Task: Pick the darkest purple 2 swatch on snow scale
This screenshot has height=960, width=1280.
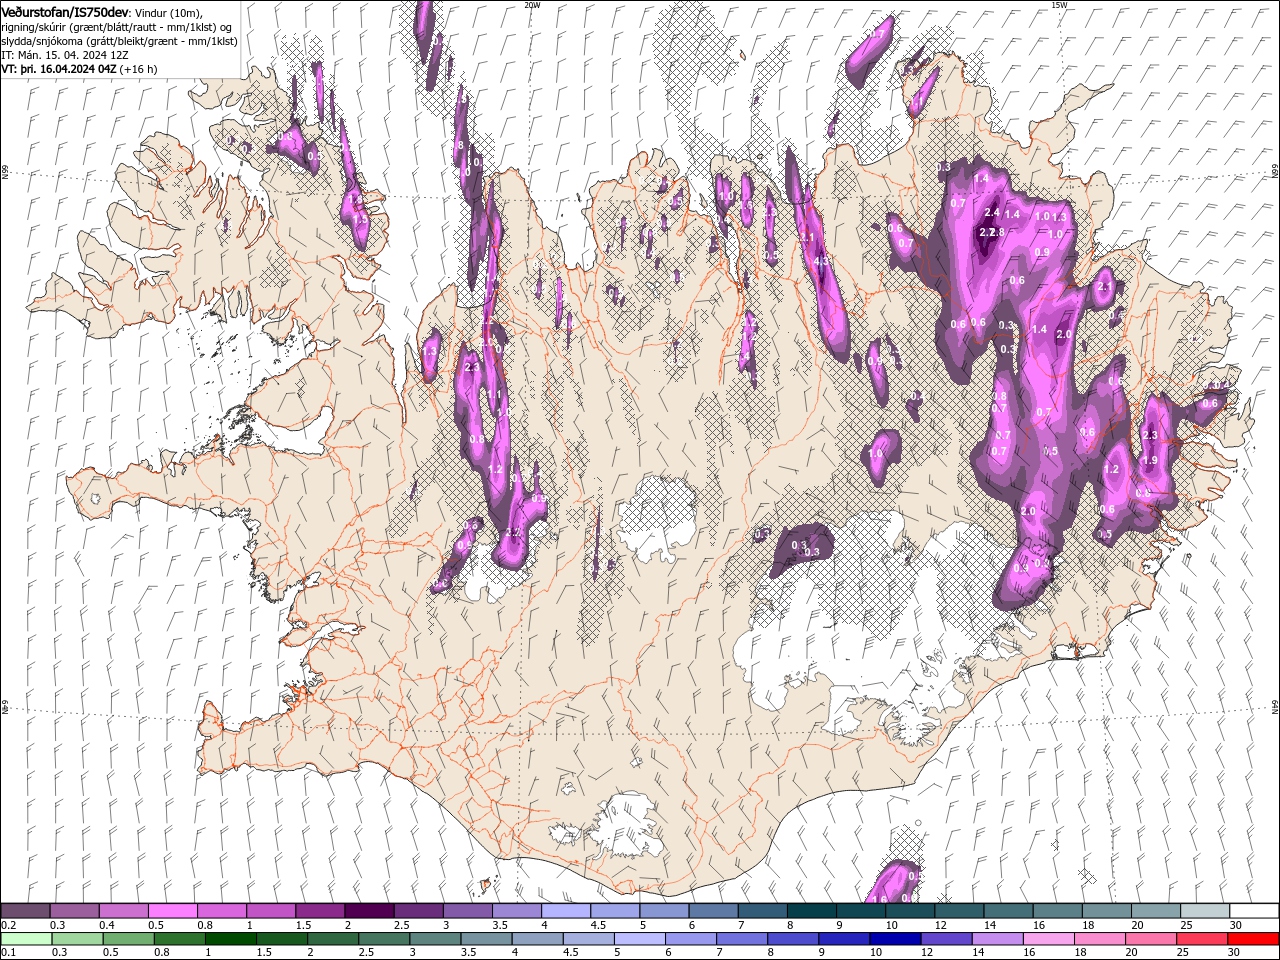Action: [370, 911]
